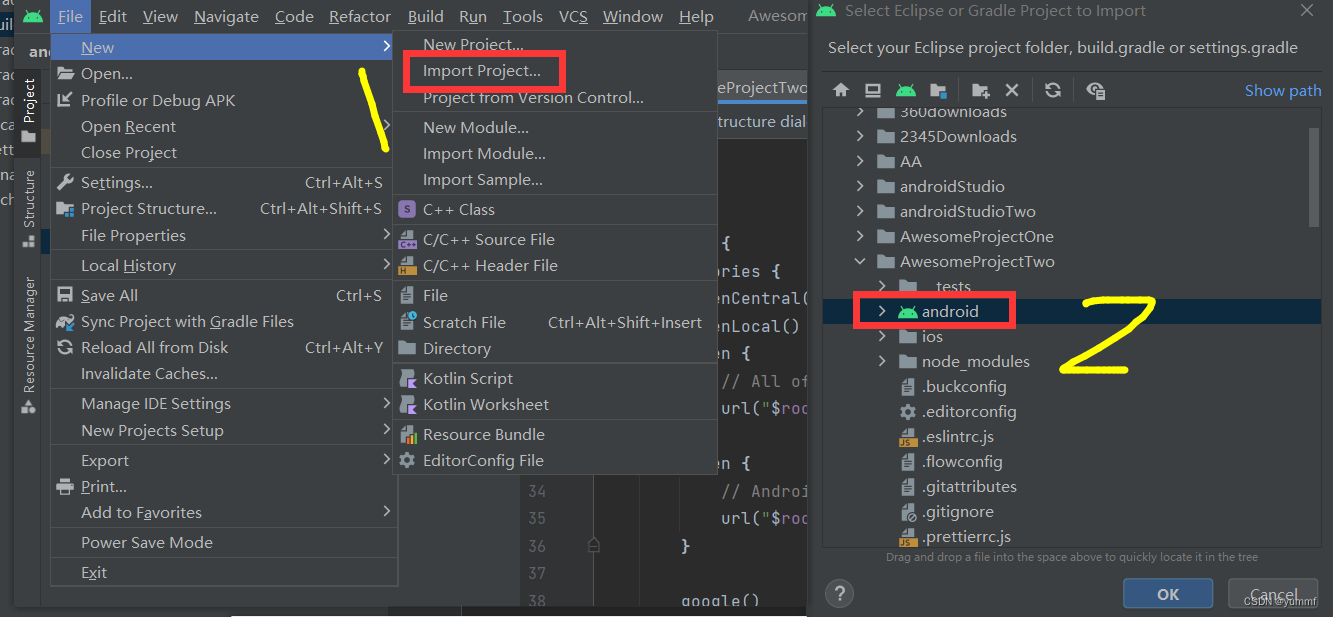This screenshot has height=617, width=1333.
Task: Click the Show path link
Action: [1282, 91]
